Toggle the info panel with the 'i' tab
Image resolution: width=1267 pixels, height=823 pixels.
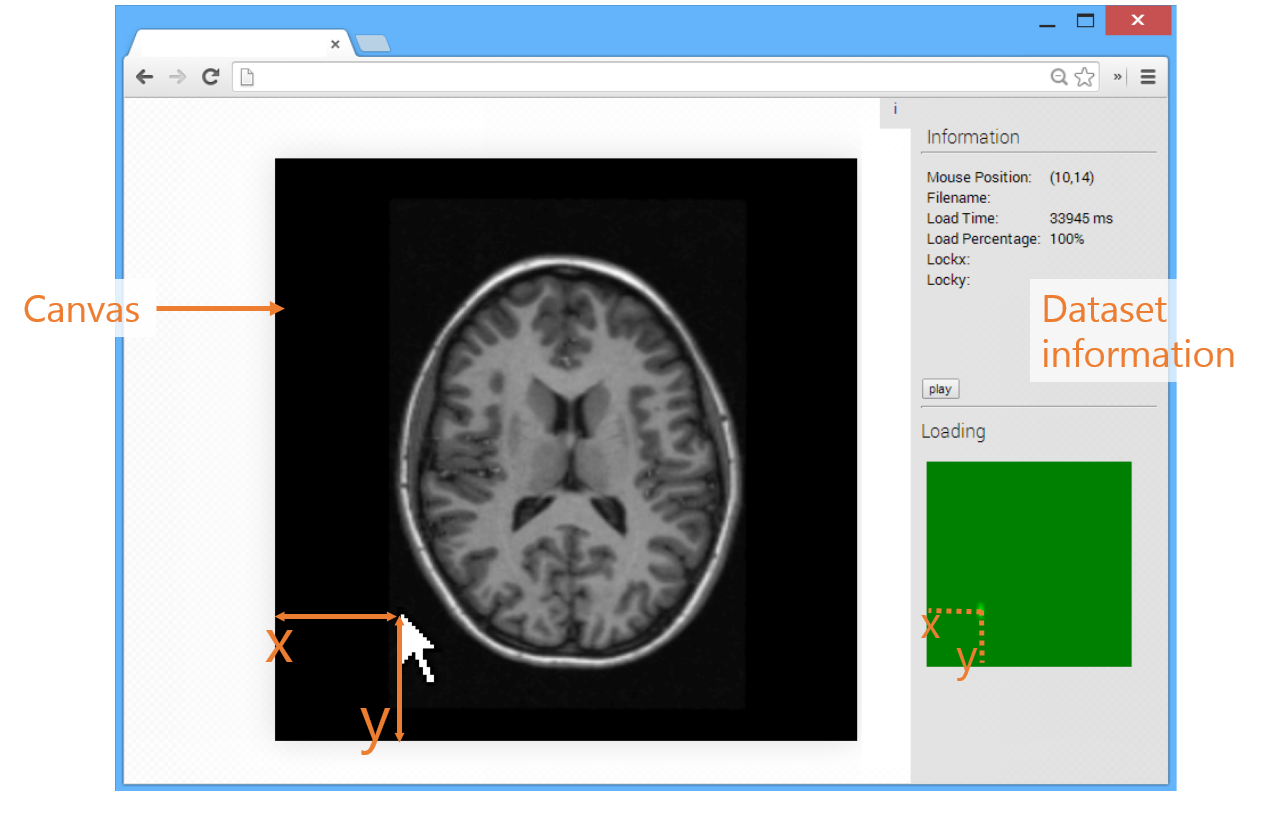(895, 109)
